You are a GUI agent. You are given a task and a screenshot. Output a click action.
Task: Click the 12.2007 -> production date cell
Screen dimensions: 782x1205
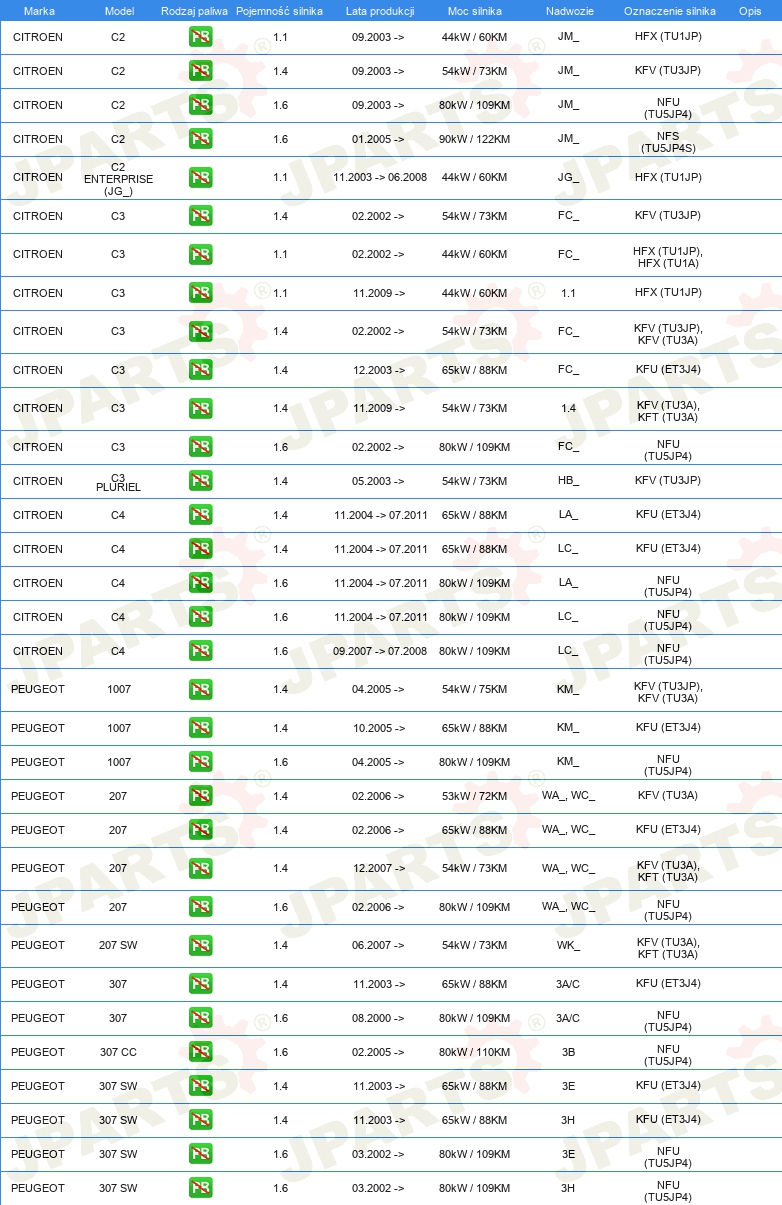(x=378, y=868)
